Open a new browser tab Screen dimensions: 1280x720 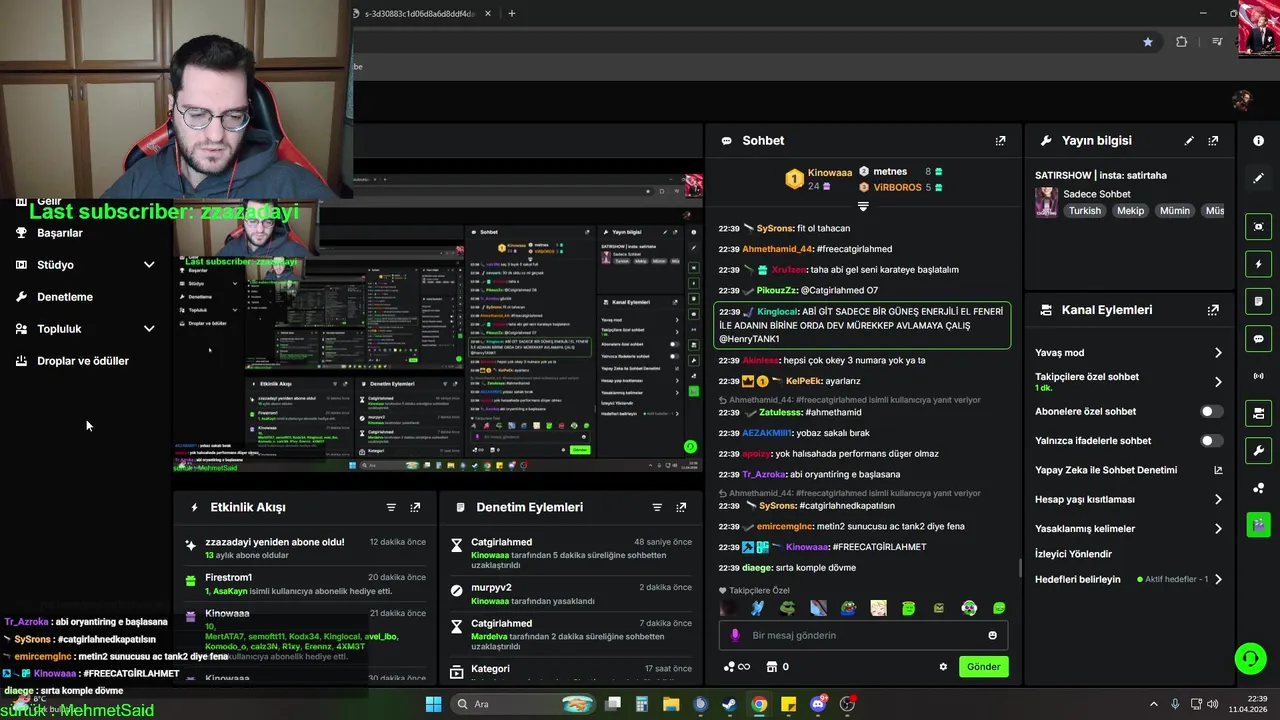pos(512,13)
